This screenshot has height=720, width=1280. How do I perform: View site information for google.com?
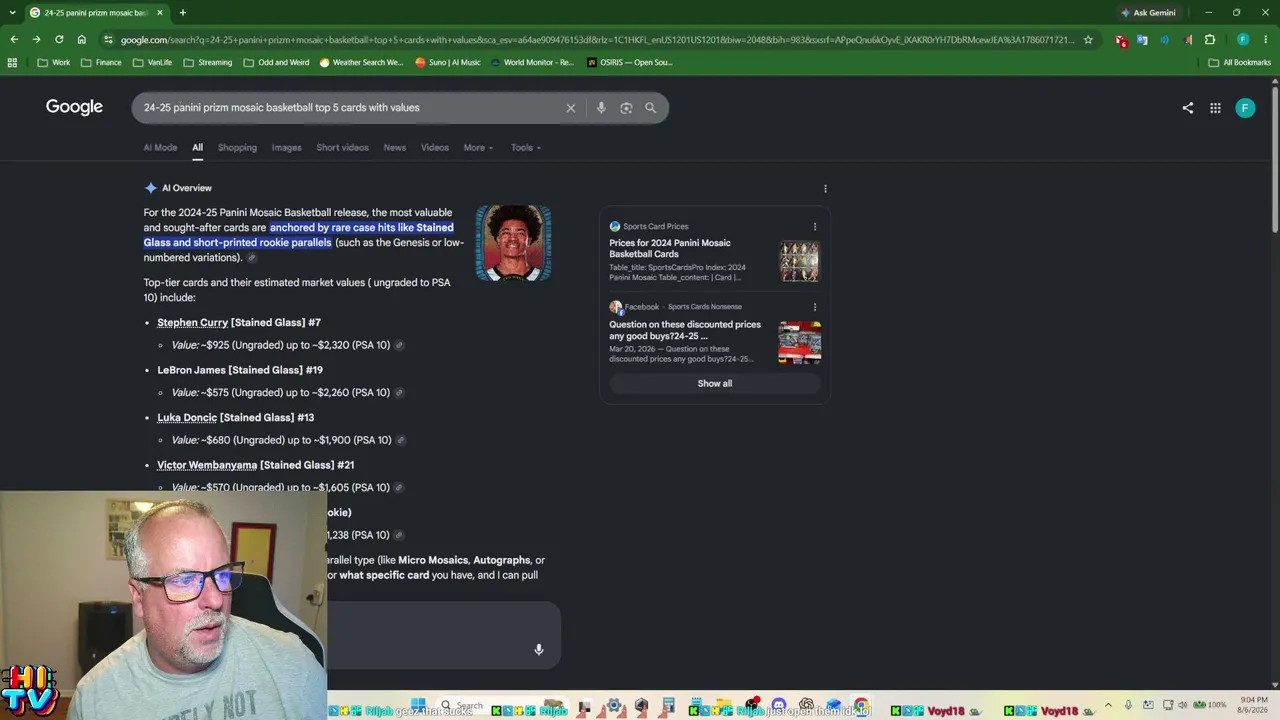(x=108, y=40)
